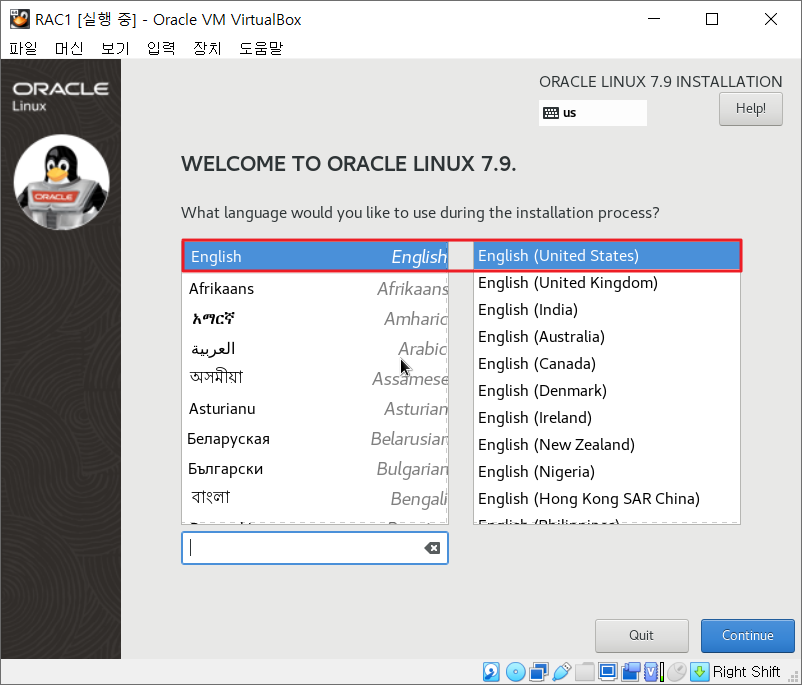Click the keyboard layout icon next to us
Screen dimensions: 802x685
click(x=551, y=113)
